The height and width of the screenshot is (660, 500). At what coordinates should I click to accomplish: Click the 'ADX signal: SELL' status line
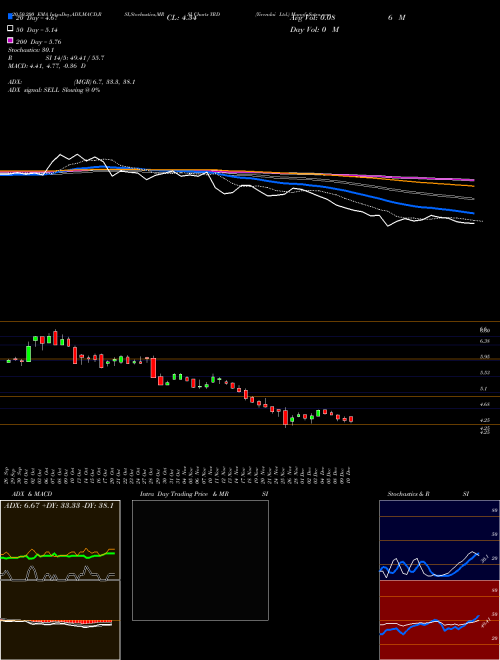54,90
